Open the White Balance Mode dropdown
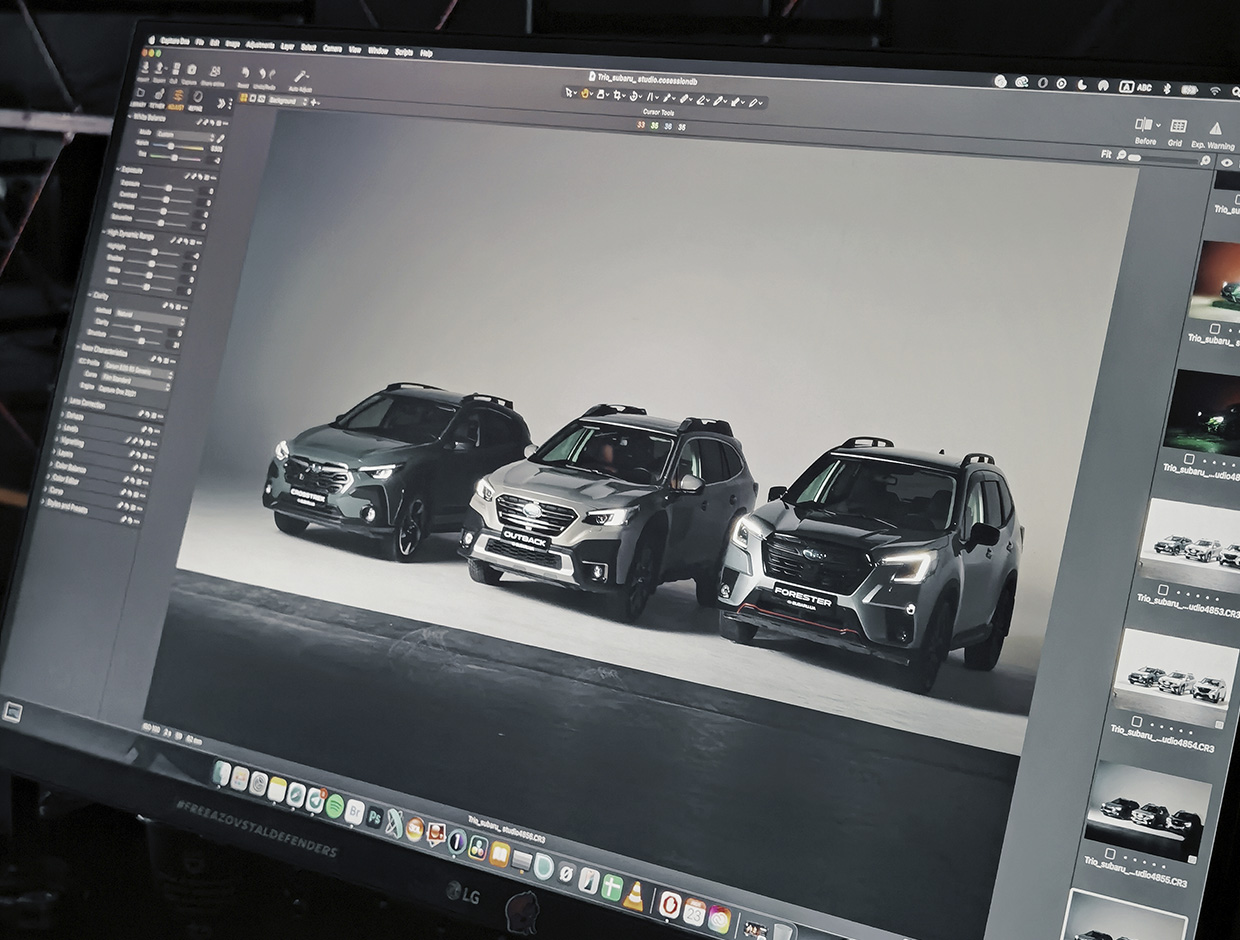The width and height of the screenshot is (1240, 940). [186, 135]
